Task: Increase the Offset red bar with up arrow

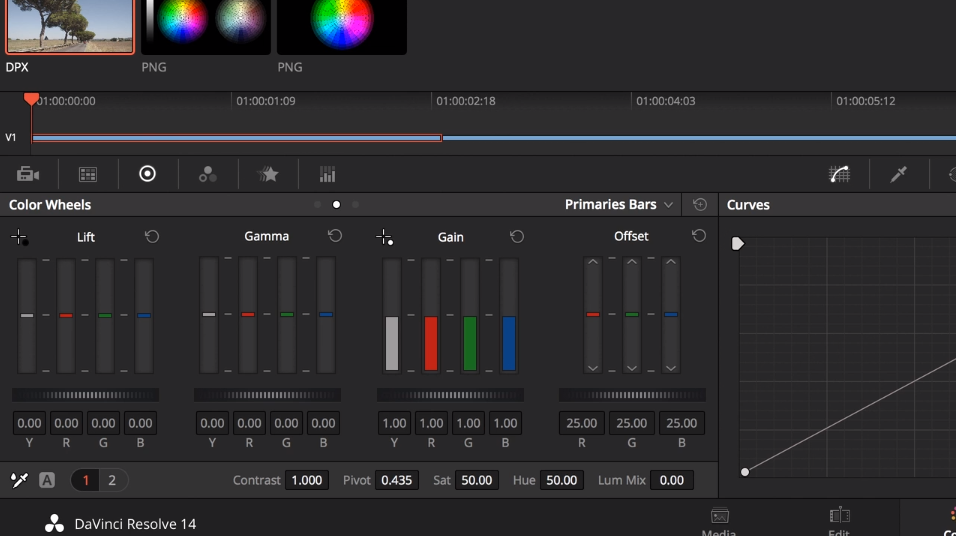Action: tap(593, 262)
